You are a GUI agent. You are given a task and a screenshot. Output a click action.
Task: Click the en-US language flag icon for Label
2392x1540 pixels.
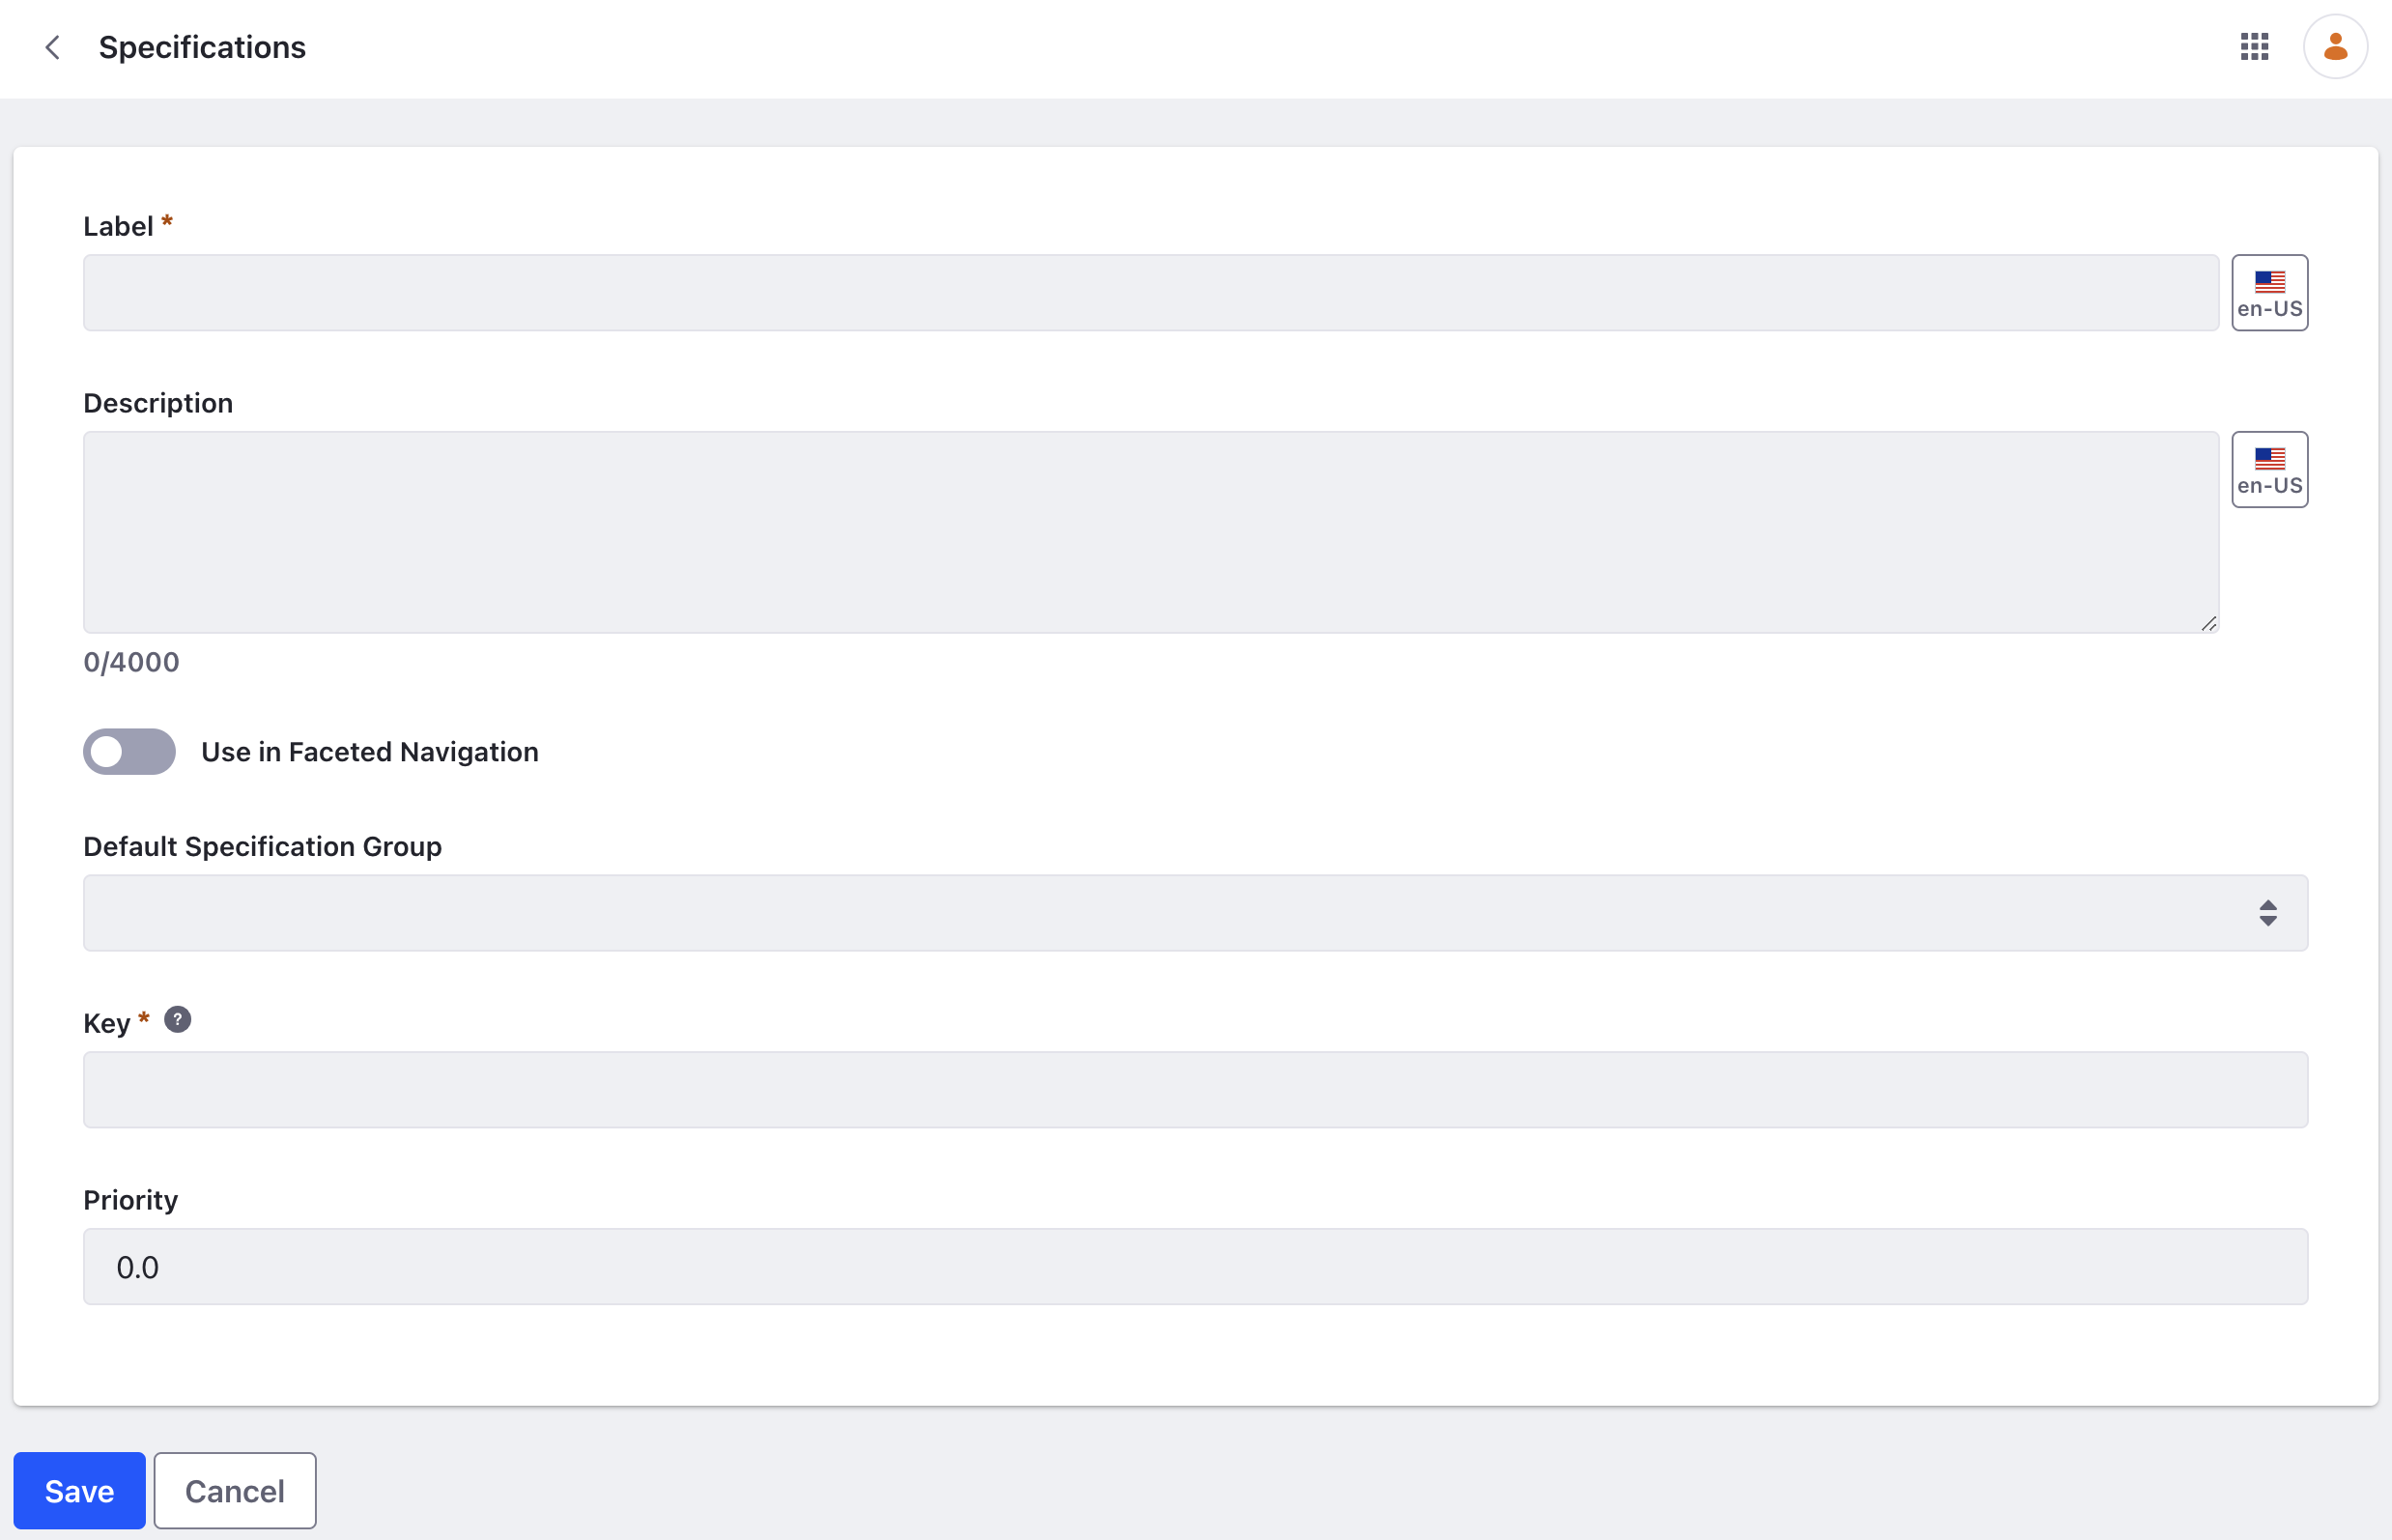[2270, 291]
